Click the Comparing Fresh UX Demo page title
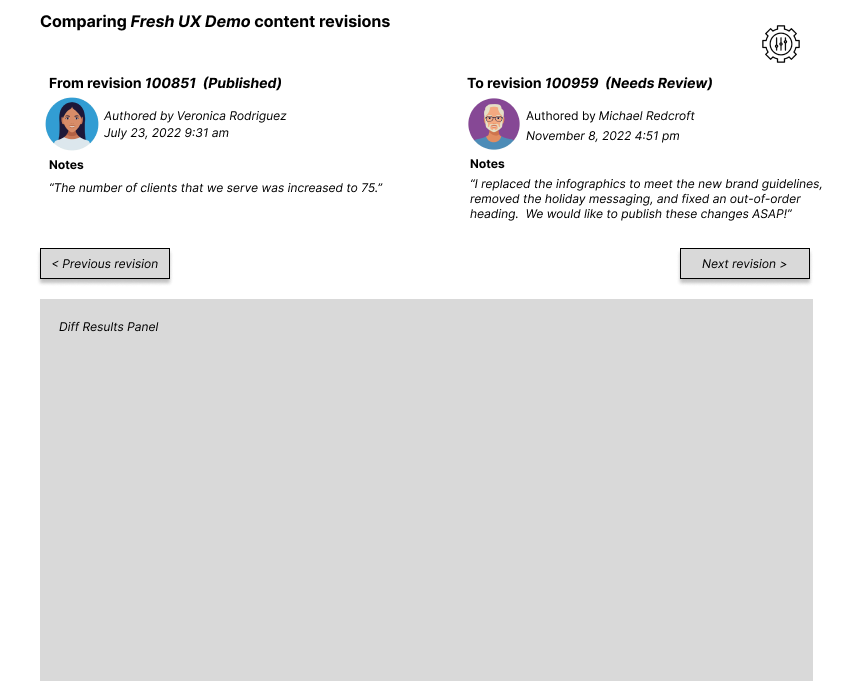 point(215,21)
